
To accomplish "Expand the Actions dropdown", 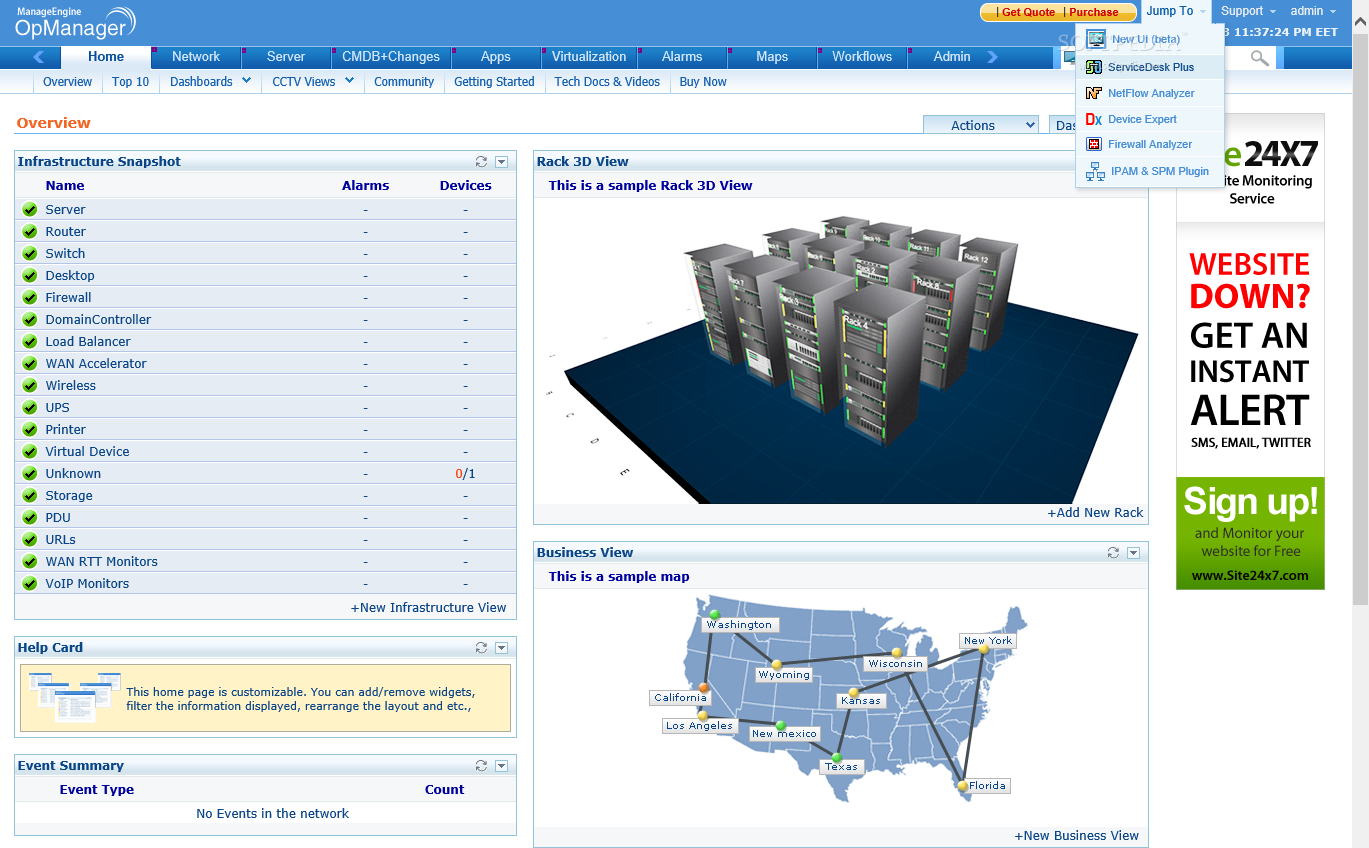I will click(x=981, y=125).
